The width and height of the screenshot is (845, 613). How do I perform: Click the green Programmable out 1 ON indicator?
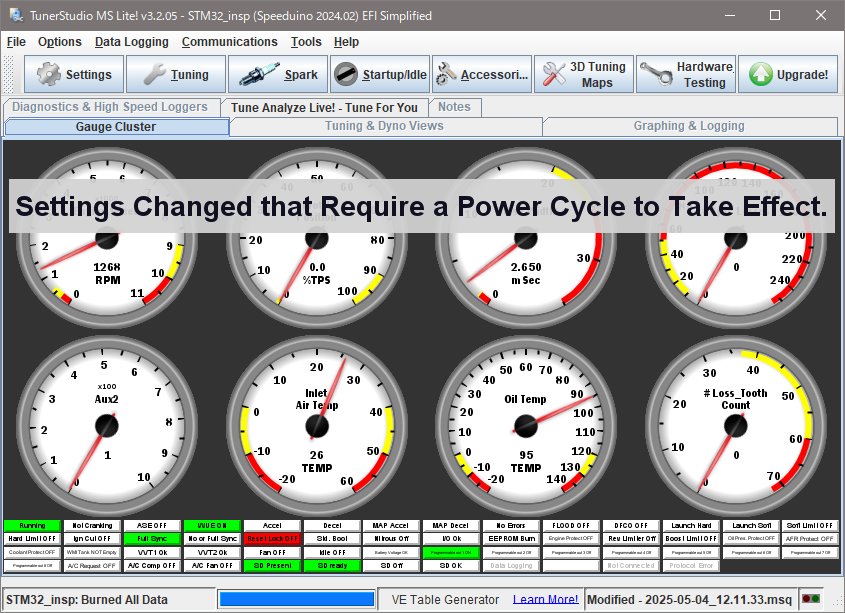coord(452,552)
